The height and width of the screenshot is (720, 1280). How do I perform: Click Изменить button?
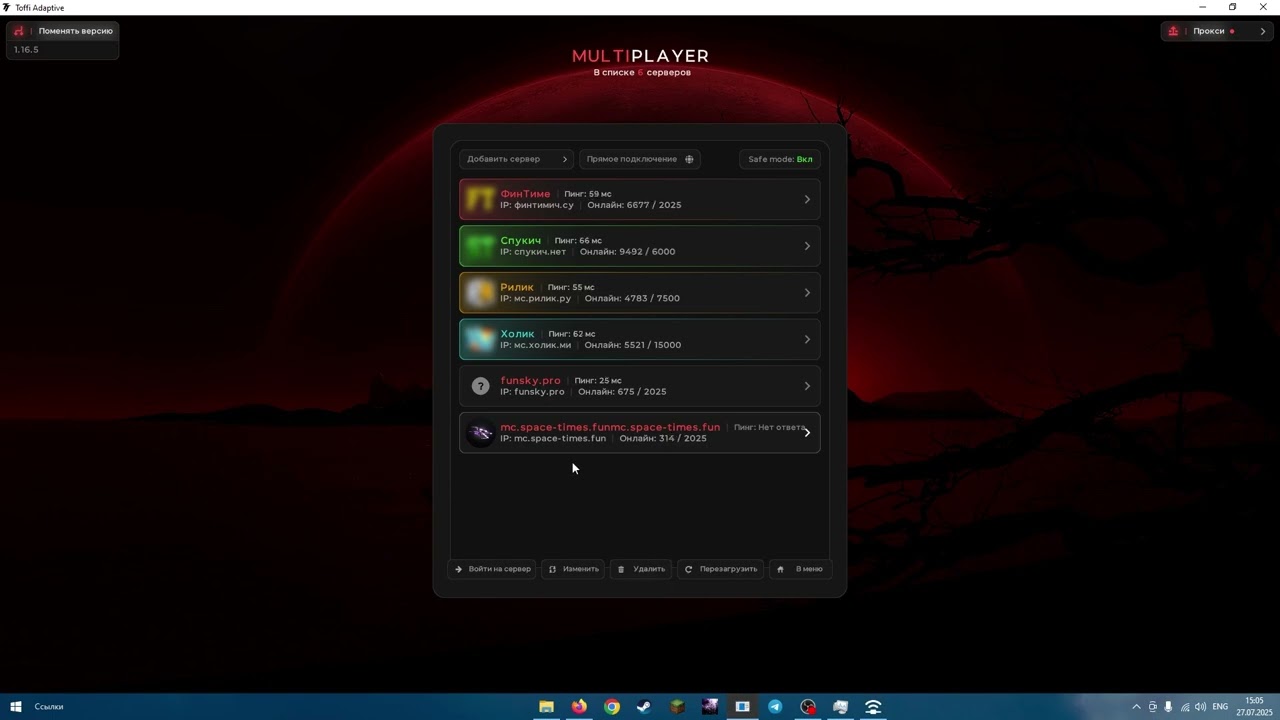click(573, 569)
